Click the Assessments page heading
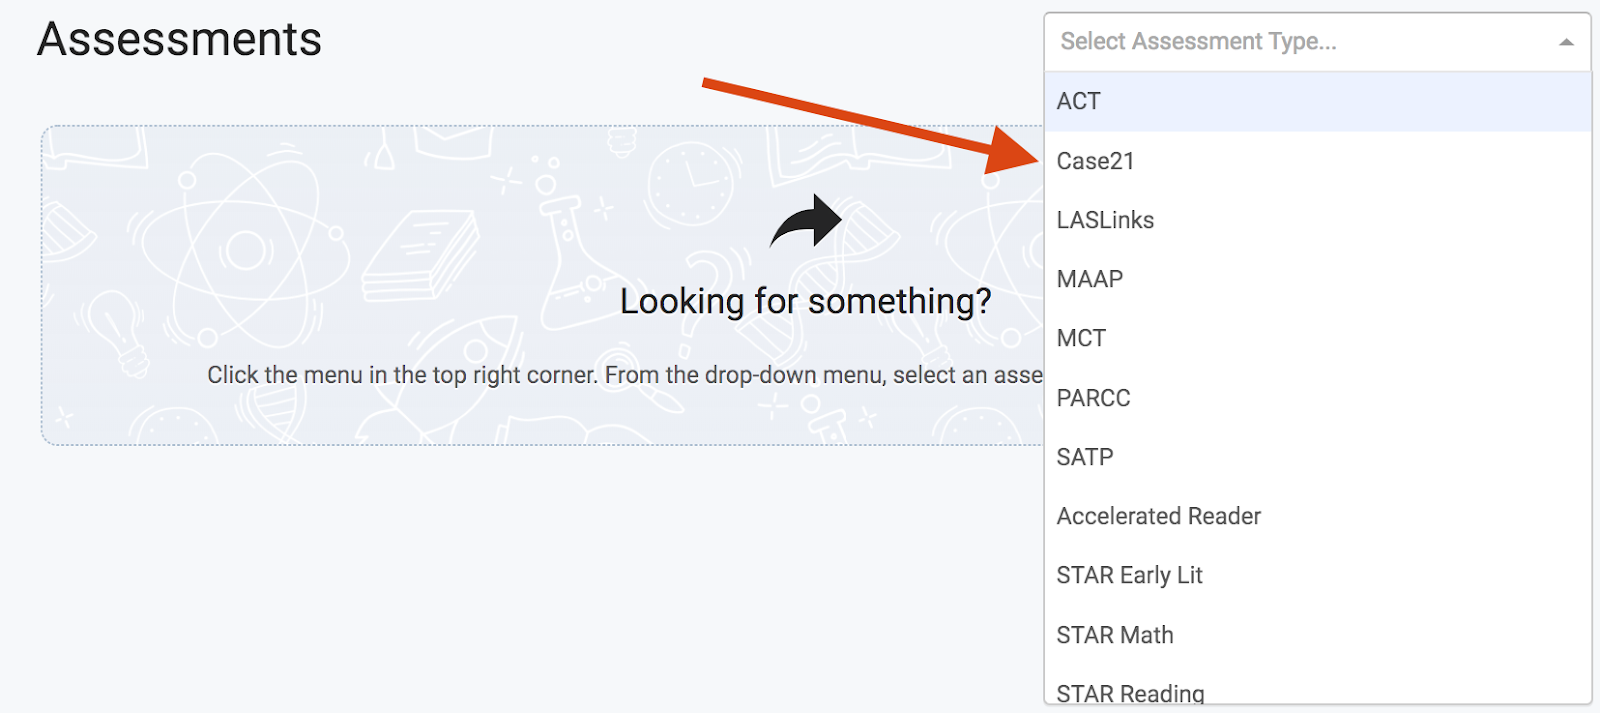The height and width of the screenshot is (713, 1600). (x=180, y=40)
